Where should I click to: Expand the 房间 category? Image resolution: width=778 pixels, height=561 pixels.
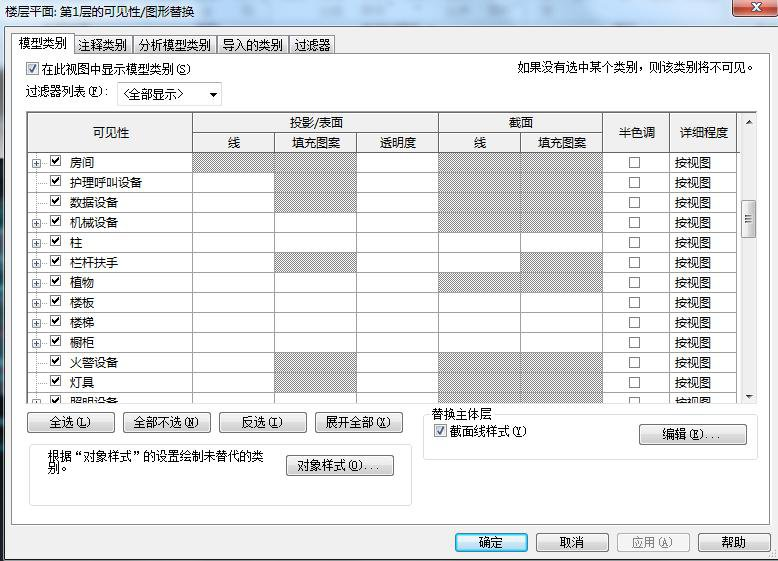tap(36, 163)
